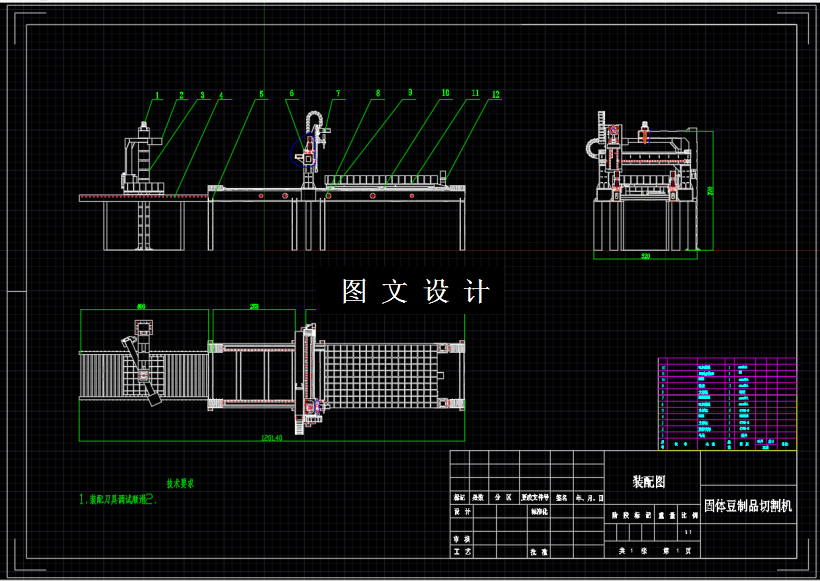Select part callout number 11 label
The width and height of the screenshot is (820, 581).
pos(475,93)
